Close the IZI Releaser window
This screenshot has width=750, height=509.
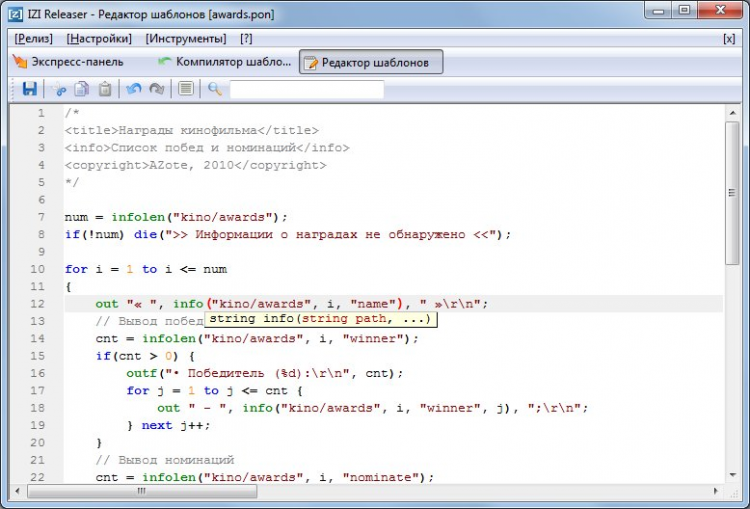click(x=720, y=10)
